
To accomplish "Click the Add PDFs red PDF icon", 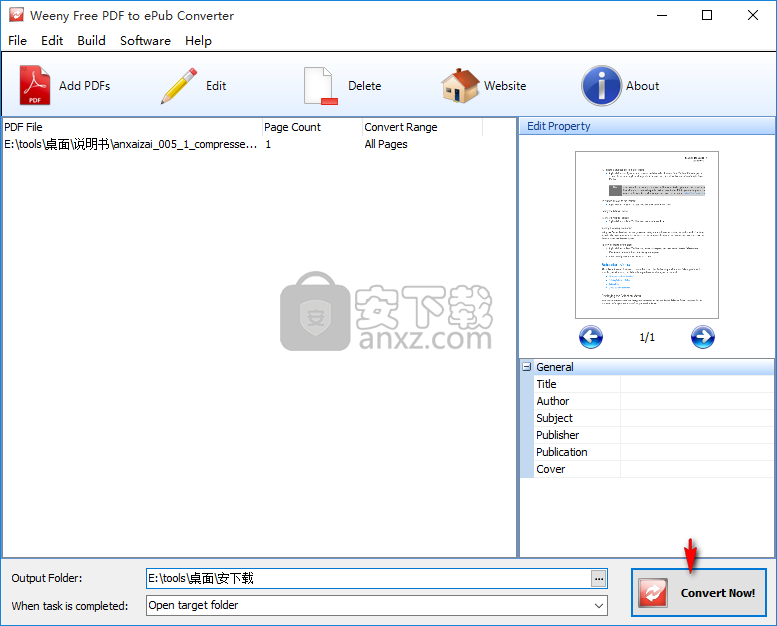I will point(35,85).
